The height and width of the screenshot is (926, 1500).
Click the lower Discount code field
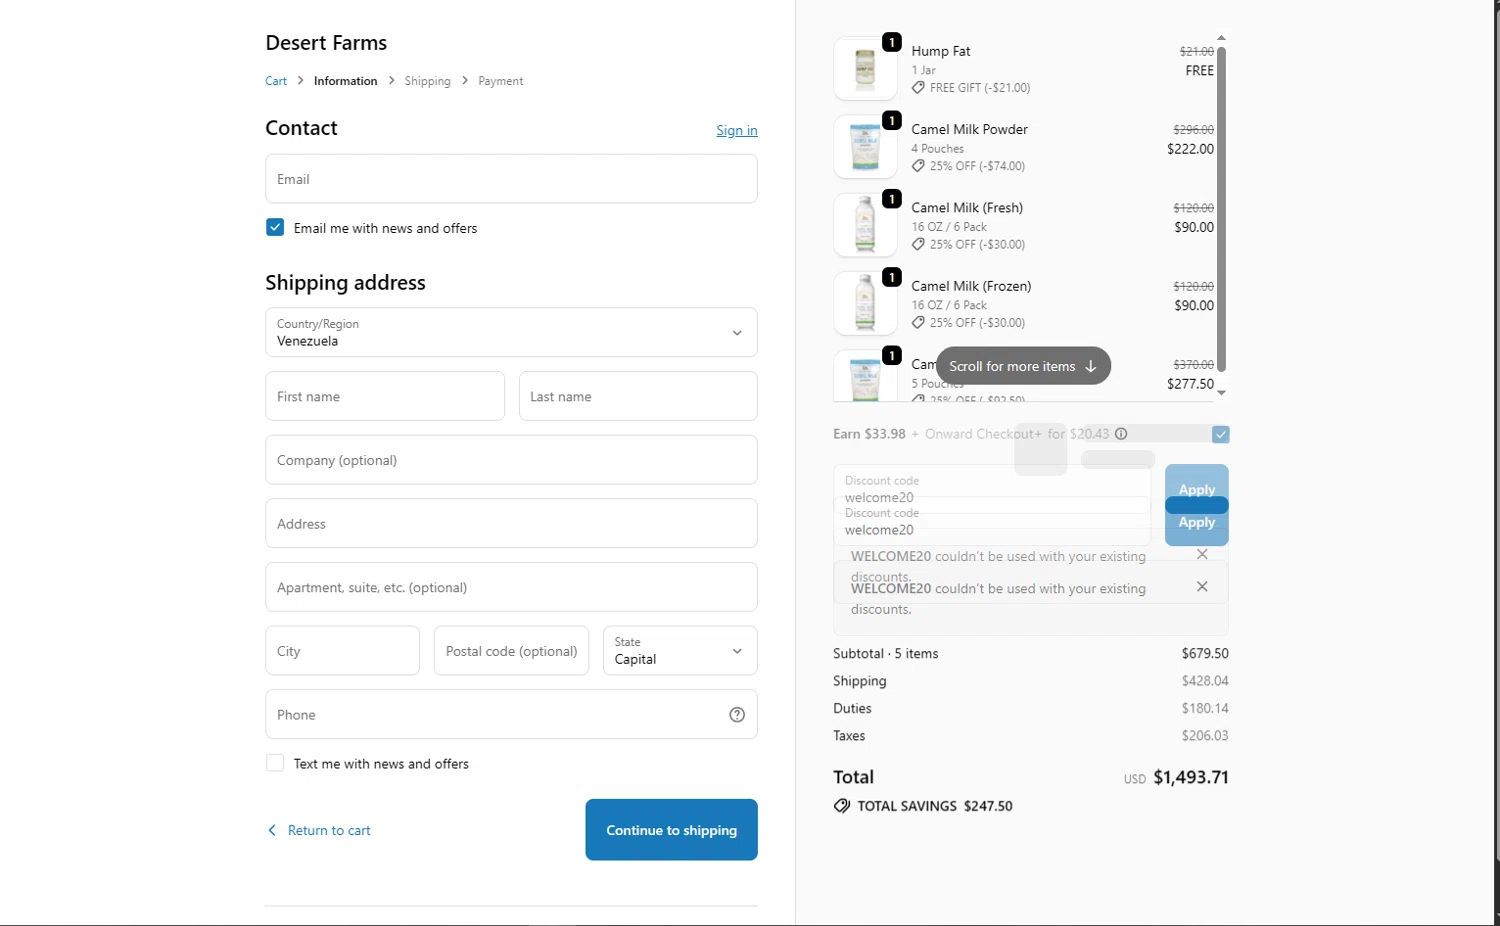click(x=992, y=522)
